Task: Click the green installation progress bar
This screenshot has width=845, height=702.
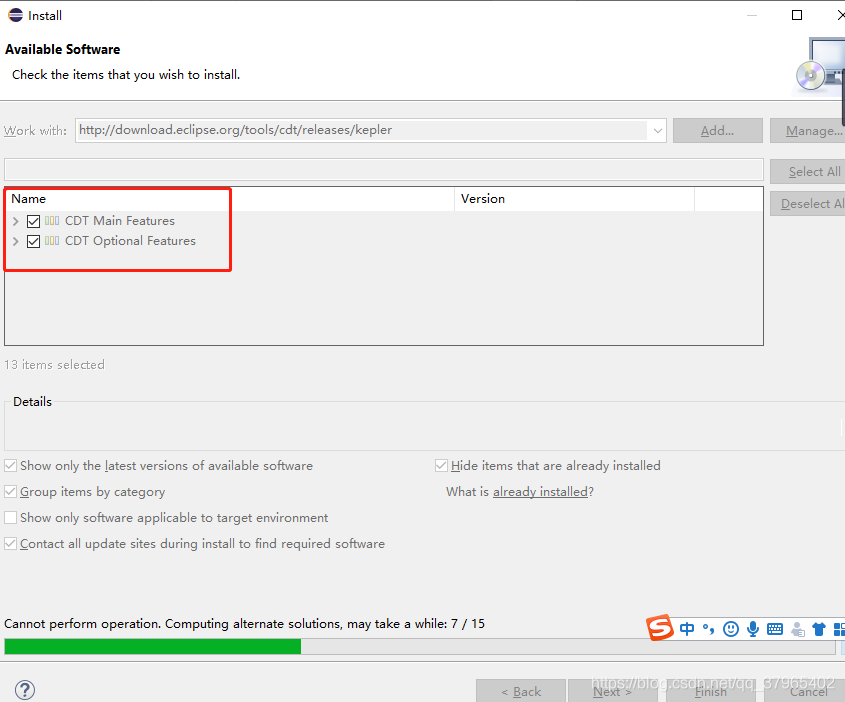Action: click(x=153, y=647)
